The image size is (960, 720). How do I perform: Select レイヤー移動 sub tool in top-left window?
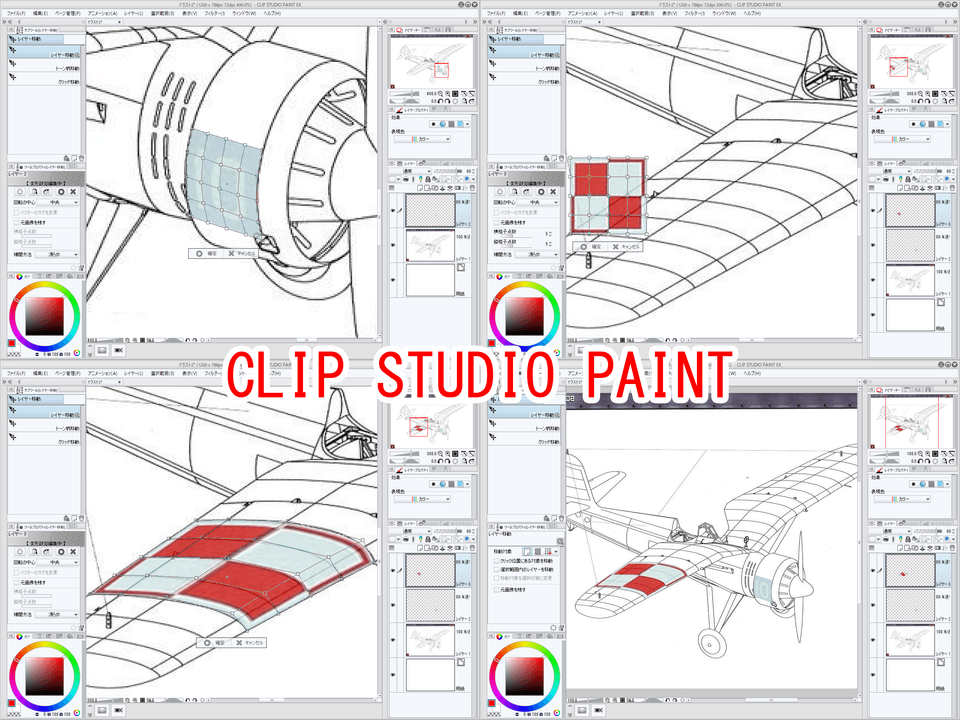[46, 53]
